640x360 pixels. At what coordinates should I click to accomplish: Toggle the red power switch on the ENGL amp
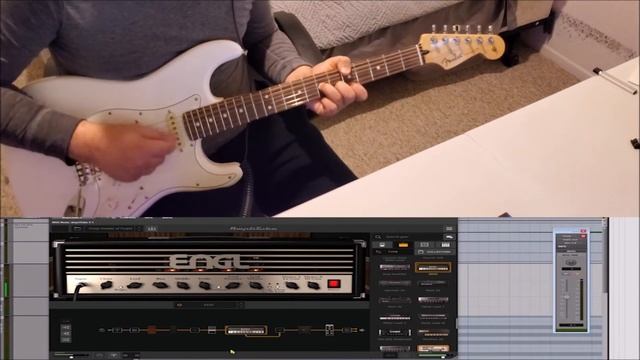point(333,284)
